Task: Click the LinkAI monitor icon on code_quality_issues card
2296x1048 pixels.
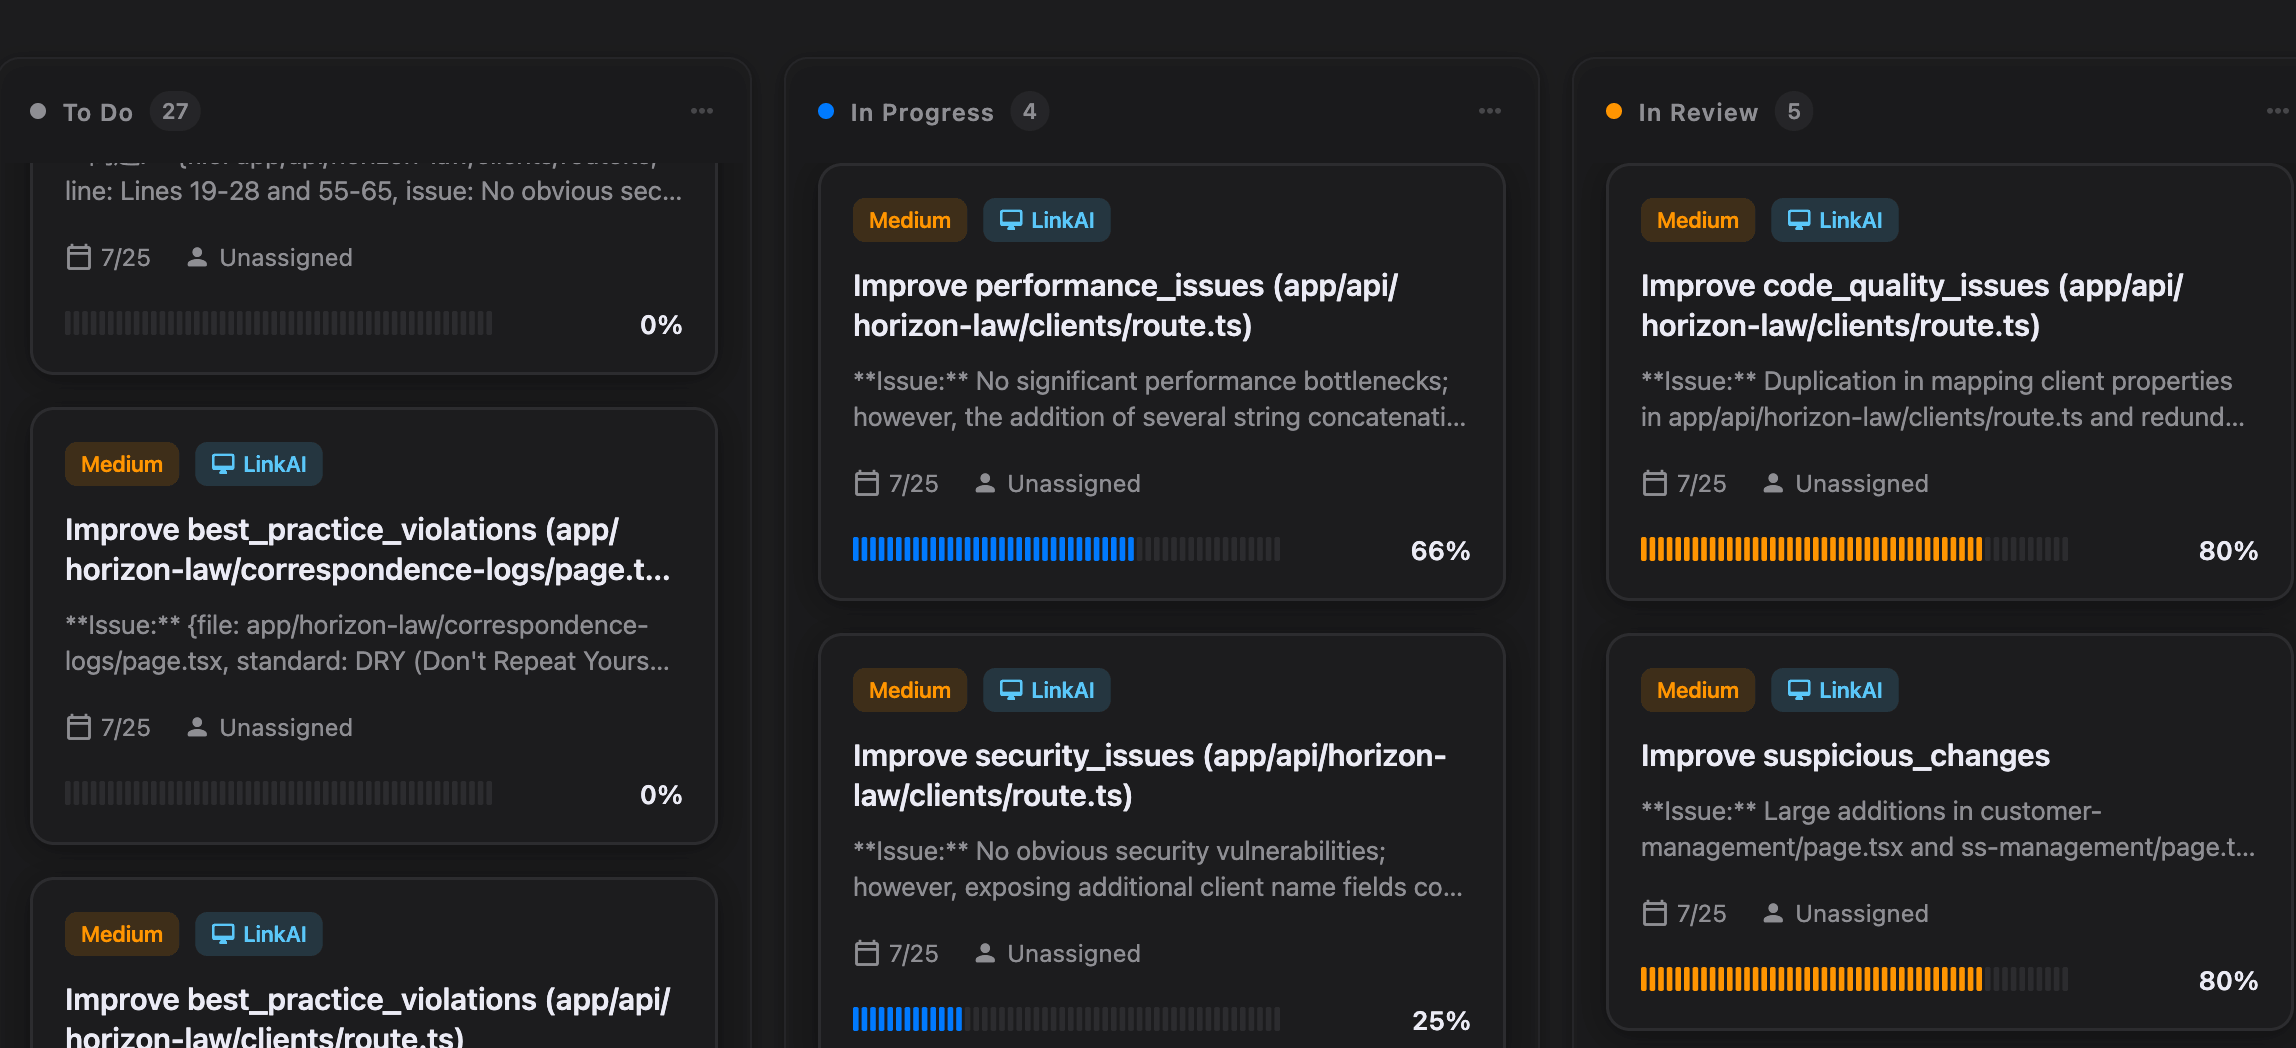Action: pyautogui.click(x=1801, y=219)
